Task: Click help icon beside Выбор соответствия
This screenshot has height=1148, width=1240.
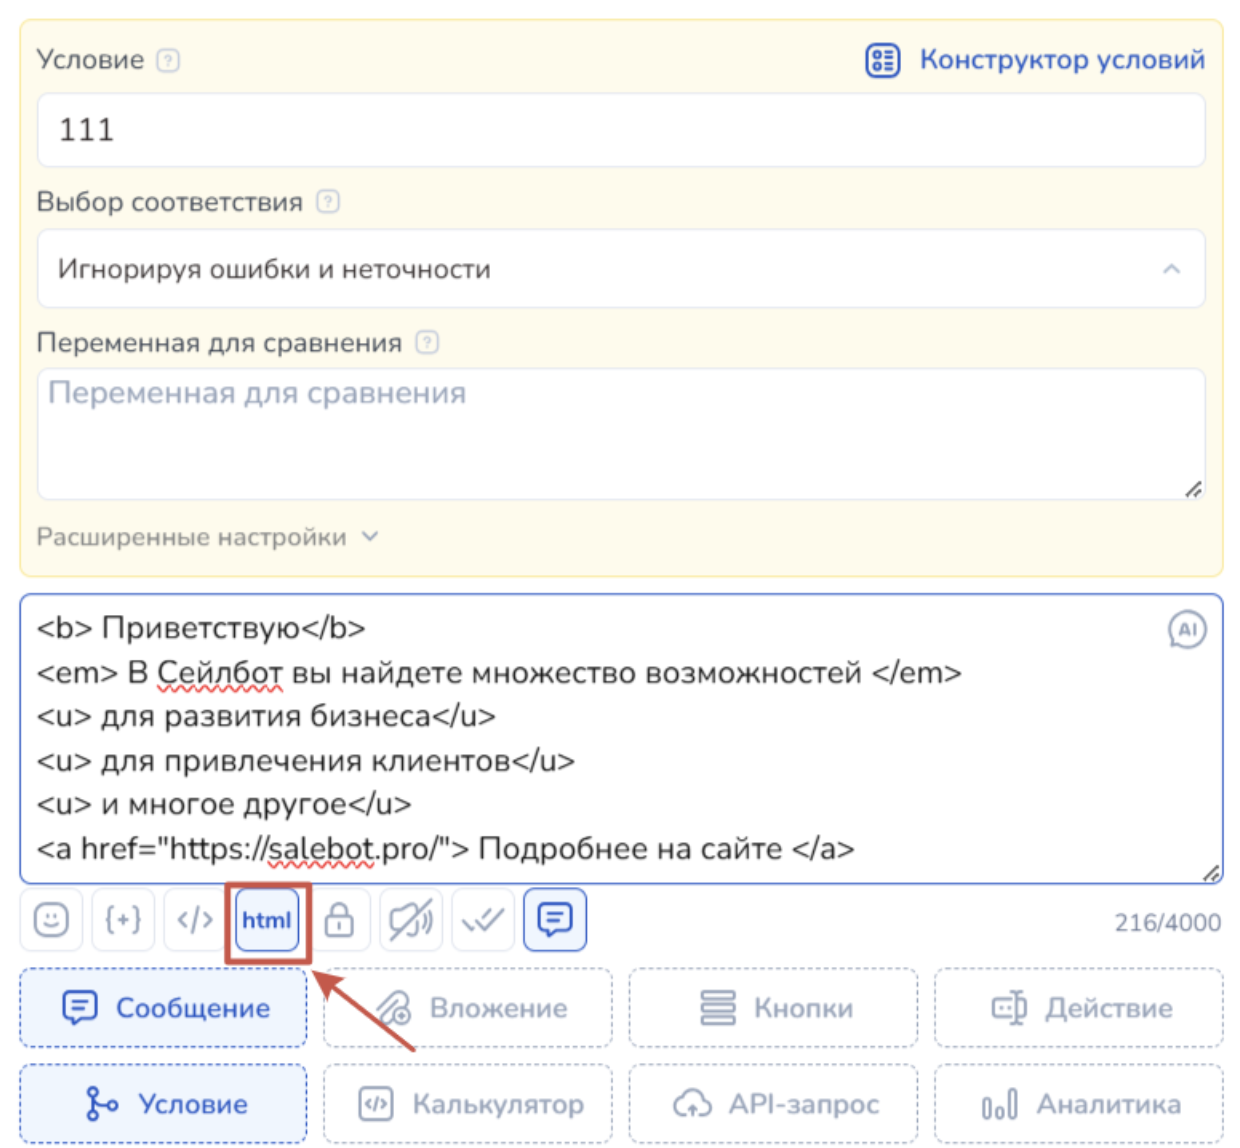Action: coord(328,202)
